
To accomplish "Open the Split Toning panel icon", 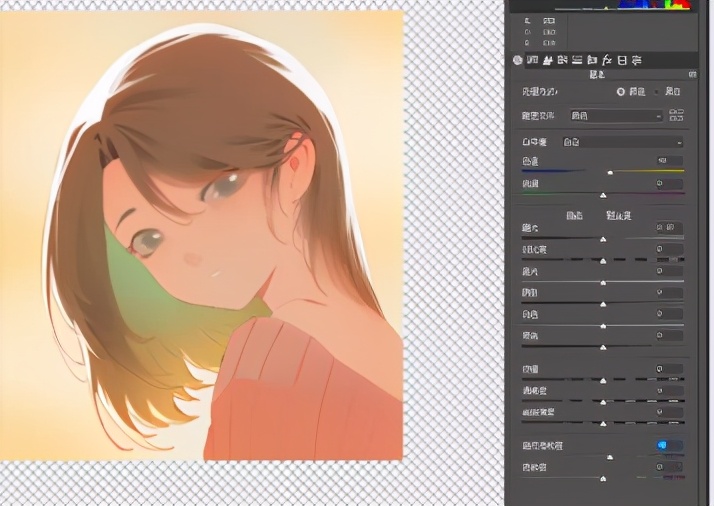I will (577, 60).
